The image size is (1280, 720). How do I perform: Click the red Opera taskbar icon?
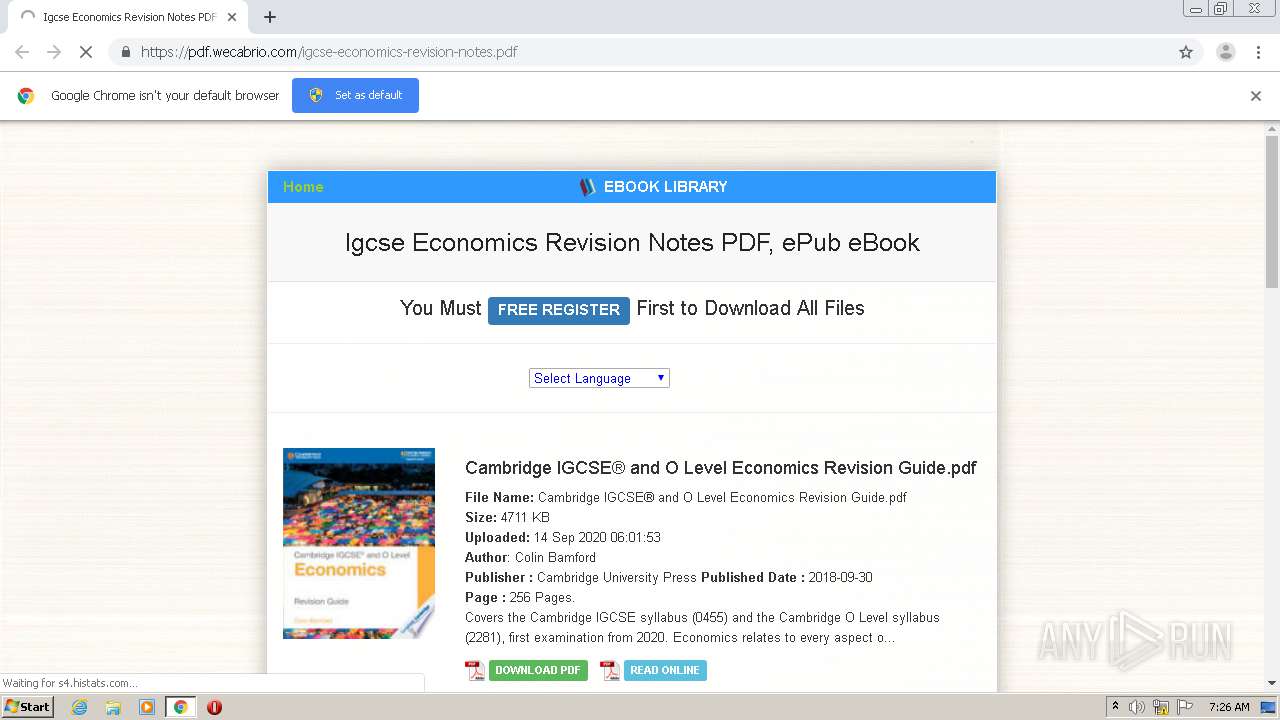[x=214, y=707]
